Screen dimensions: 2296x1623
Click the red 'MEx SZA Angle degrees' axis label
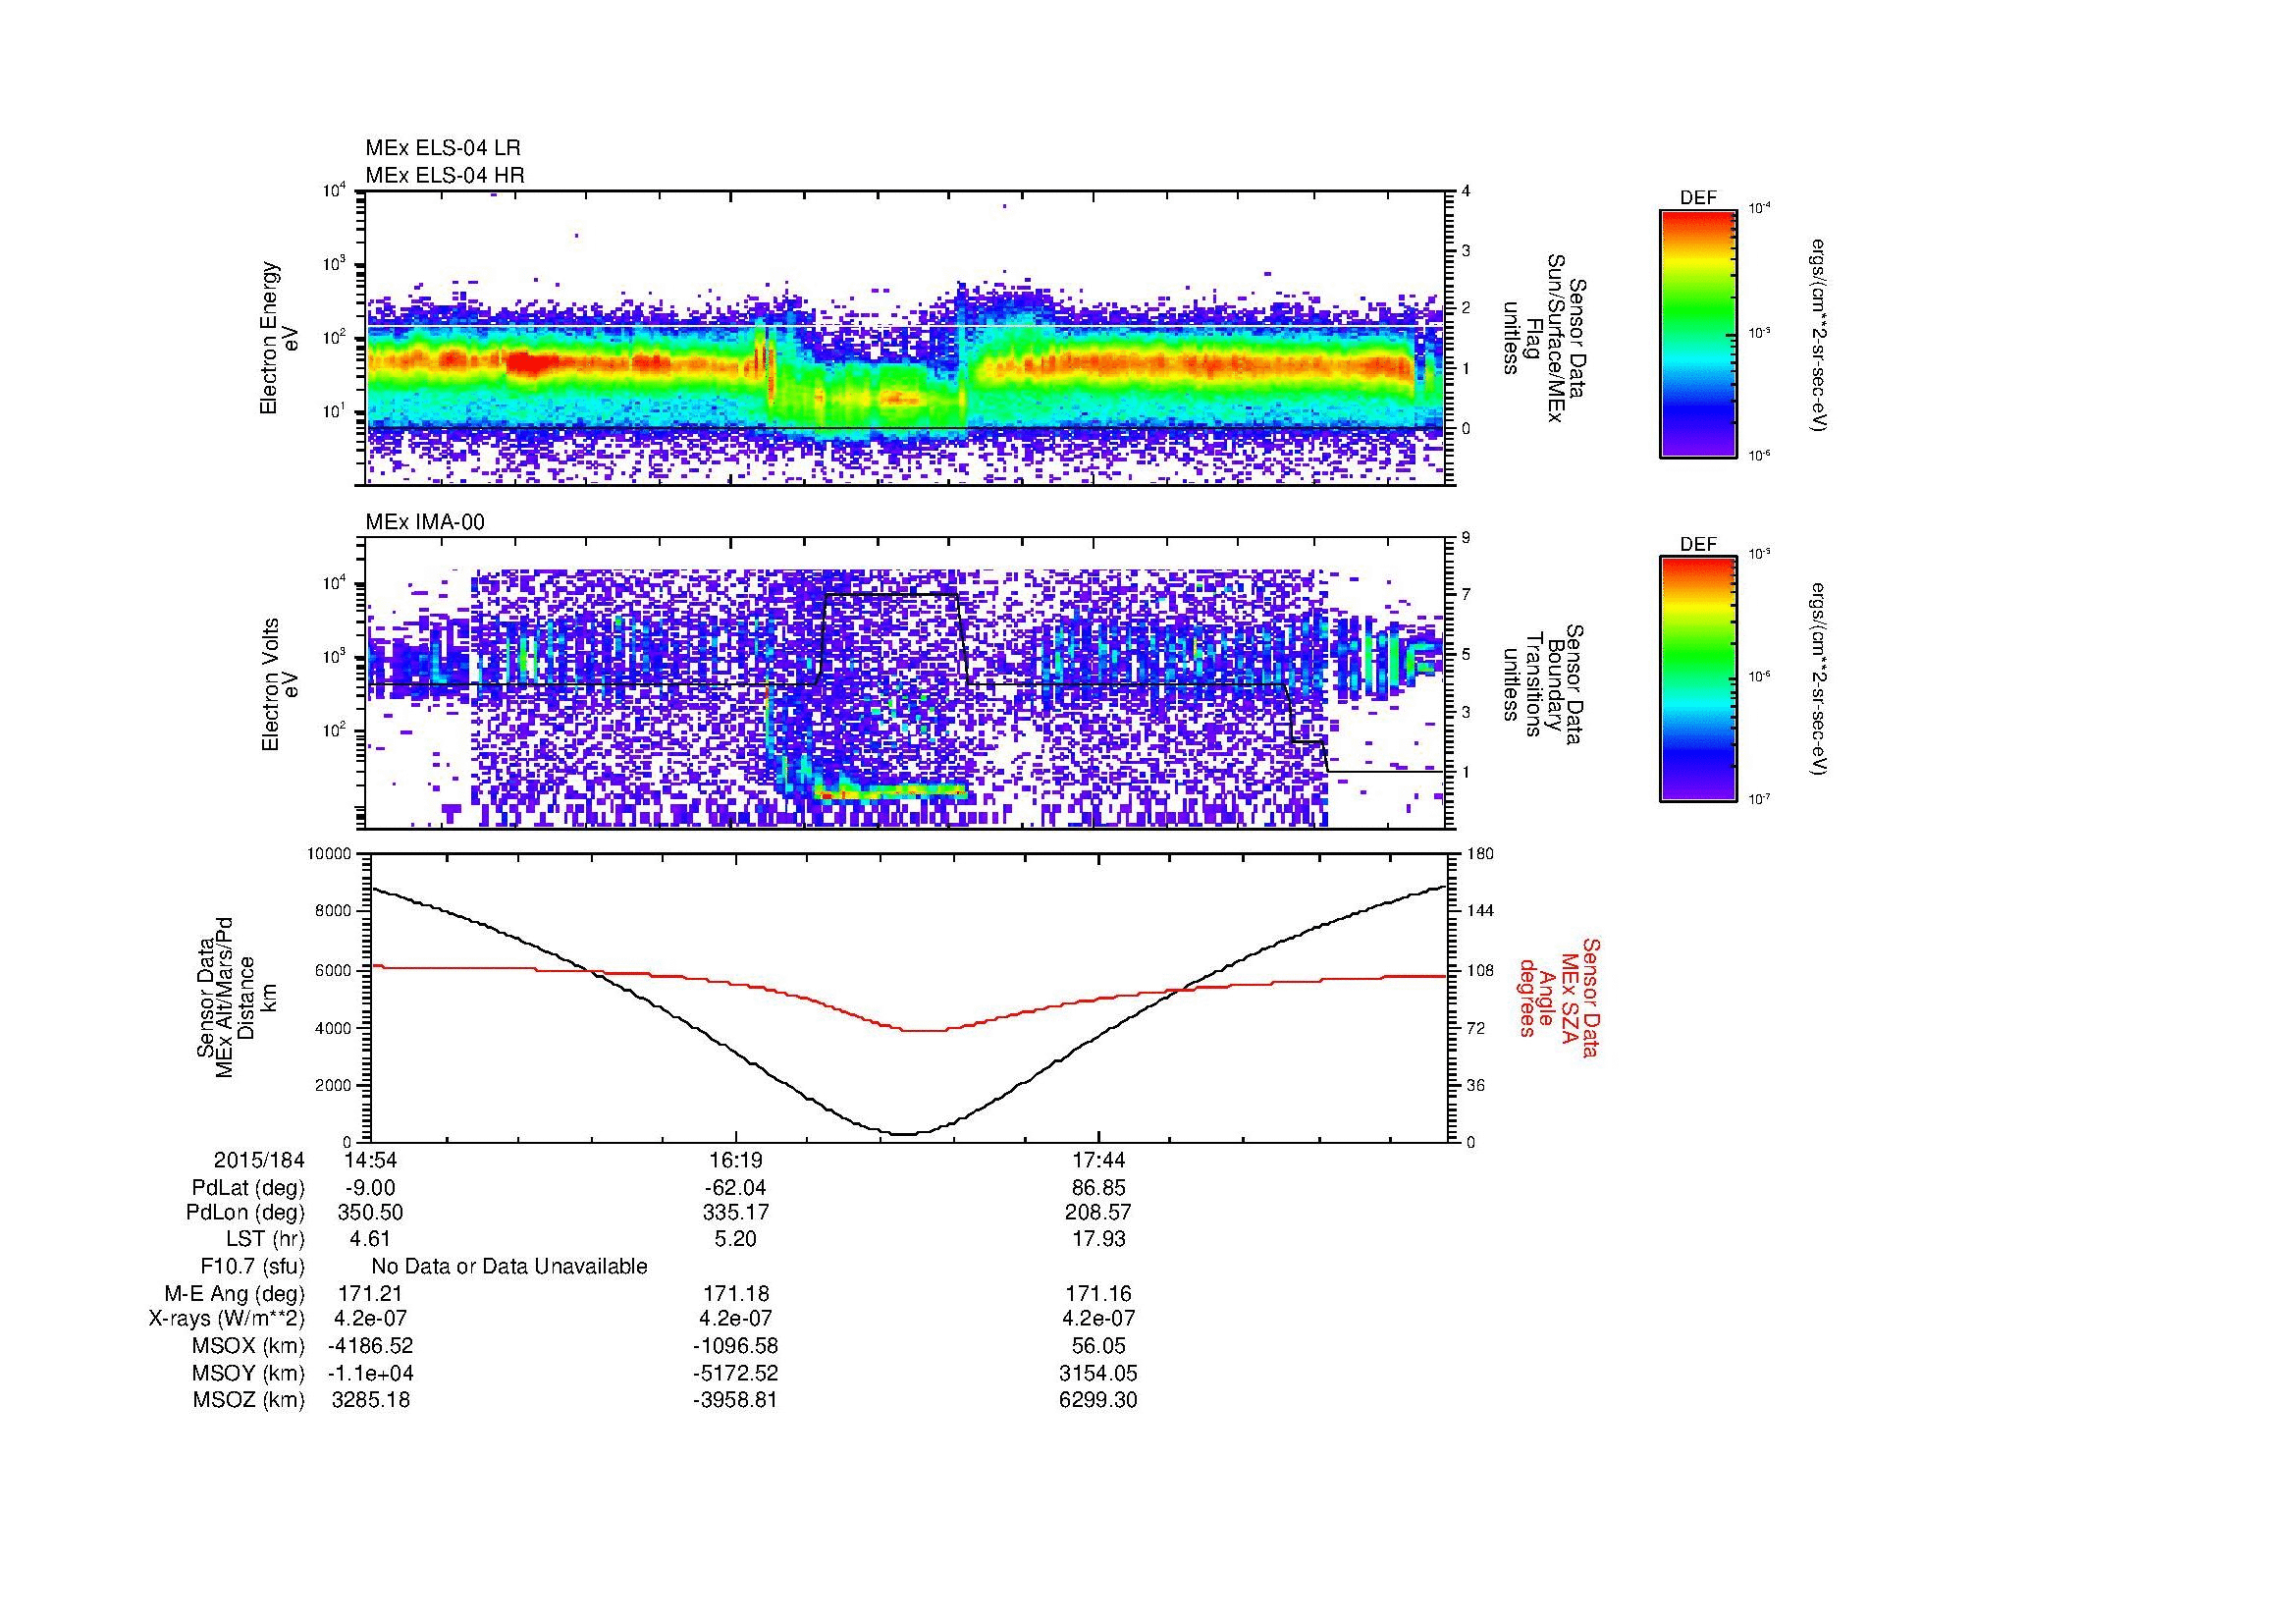[1559, 998]
